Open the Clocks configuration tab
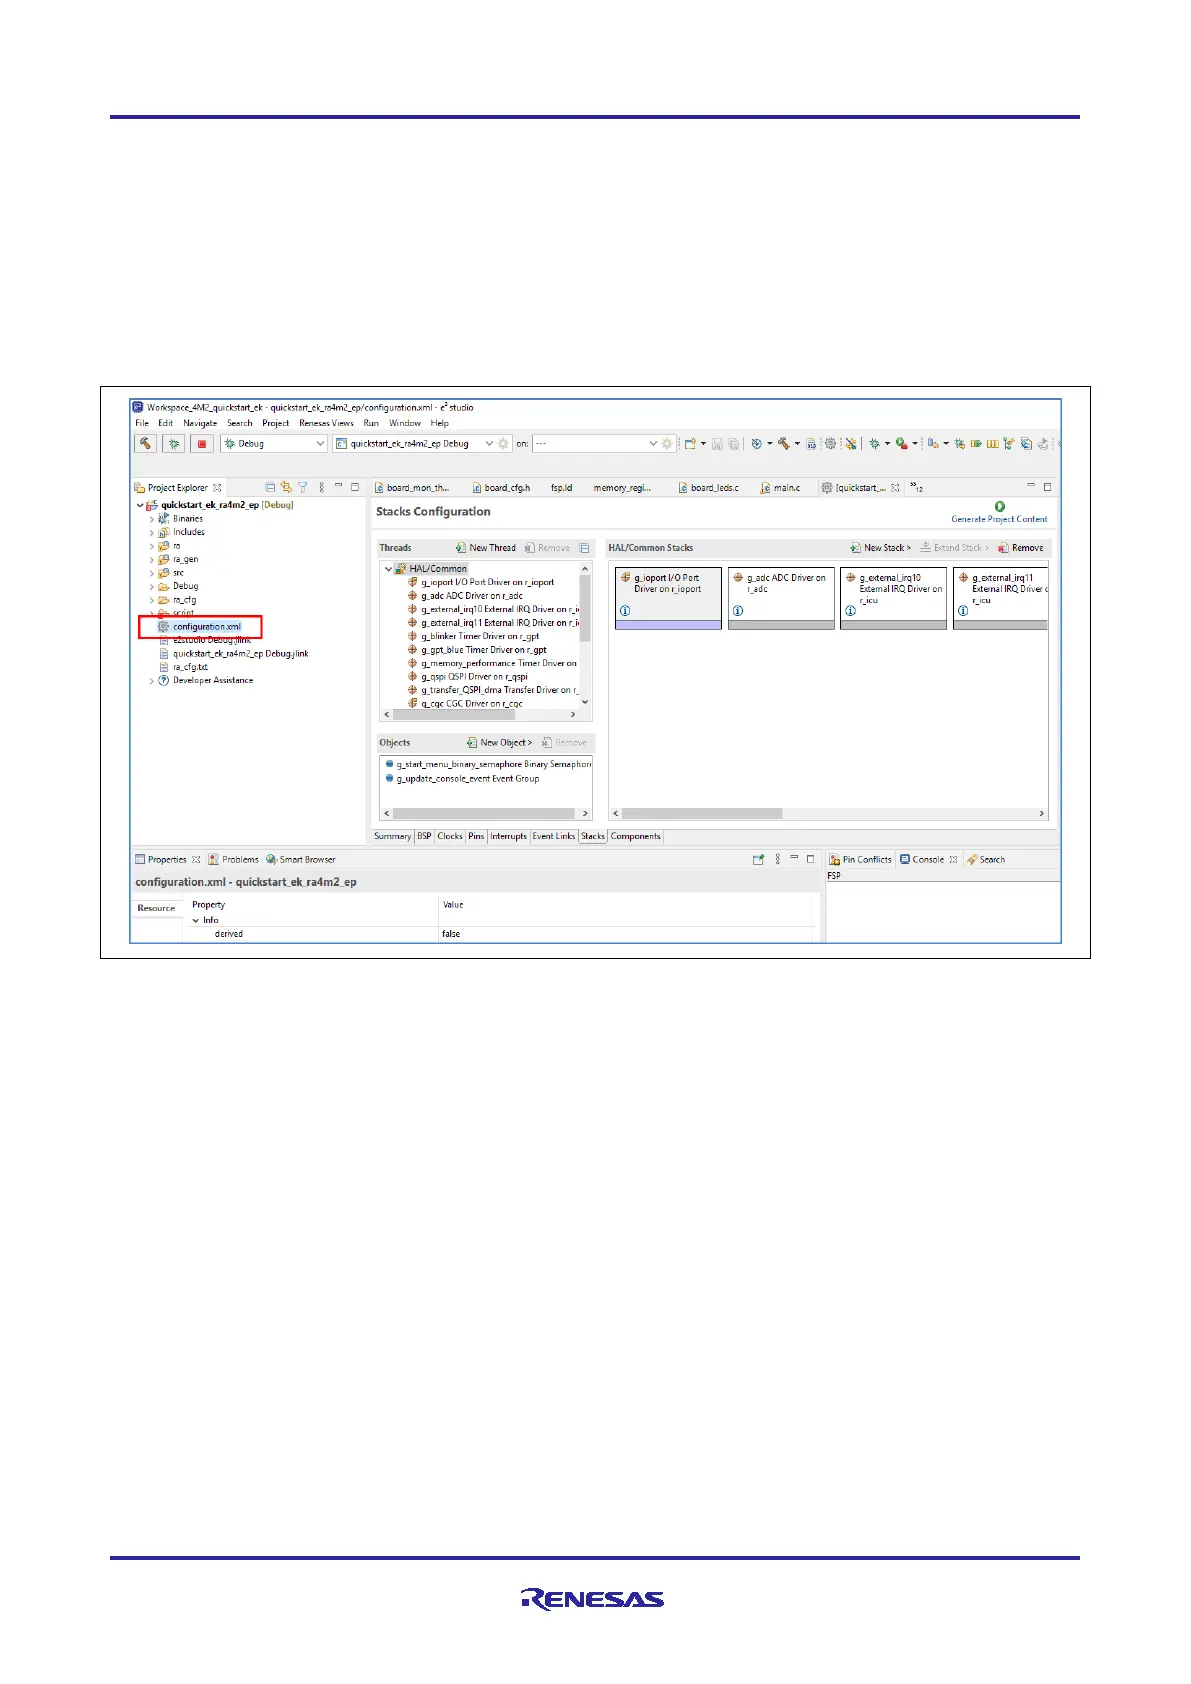The height and width of the screenshot is (1684, 1191). pos(450,837)
